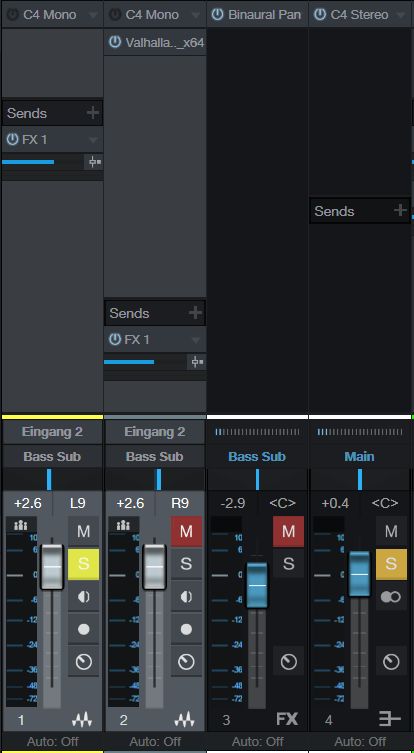Mute channel 4 Main bus
This screenshot has width=414, height=753.
(391, 532)
